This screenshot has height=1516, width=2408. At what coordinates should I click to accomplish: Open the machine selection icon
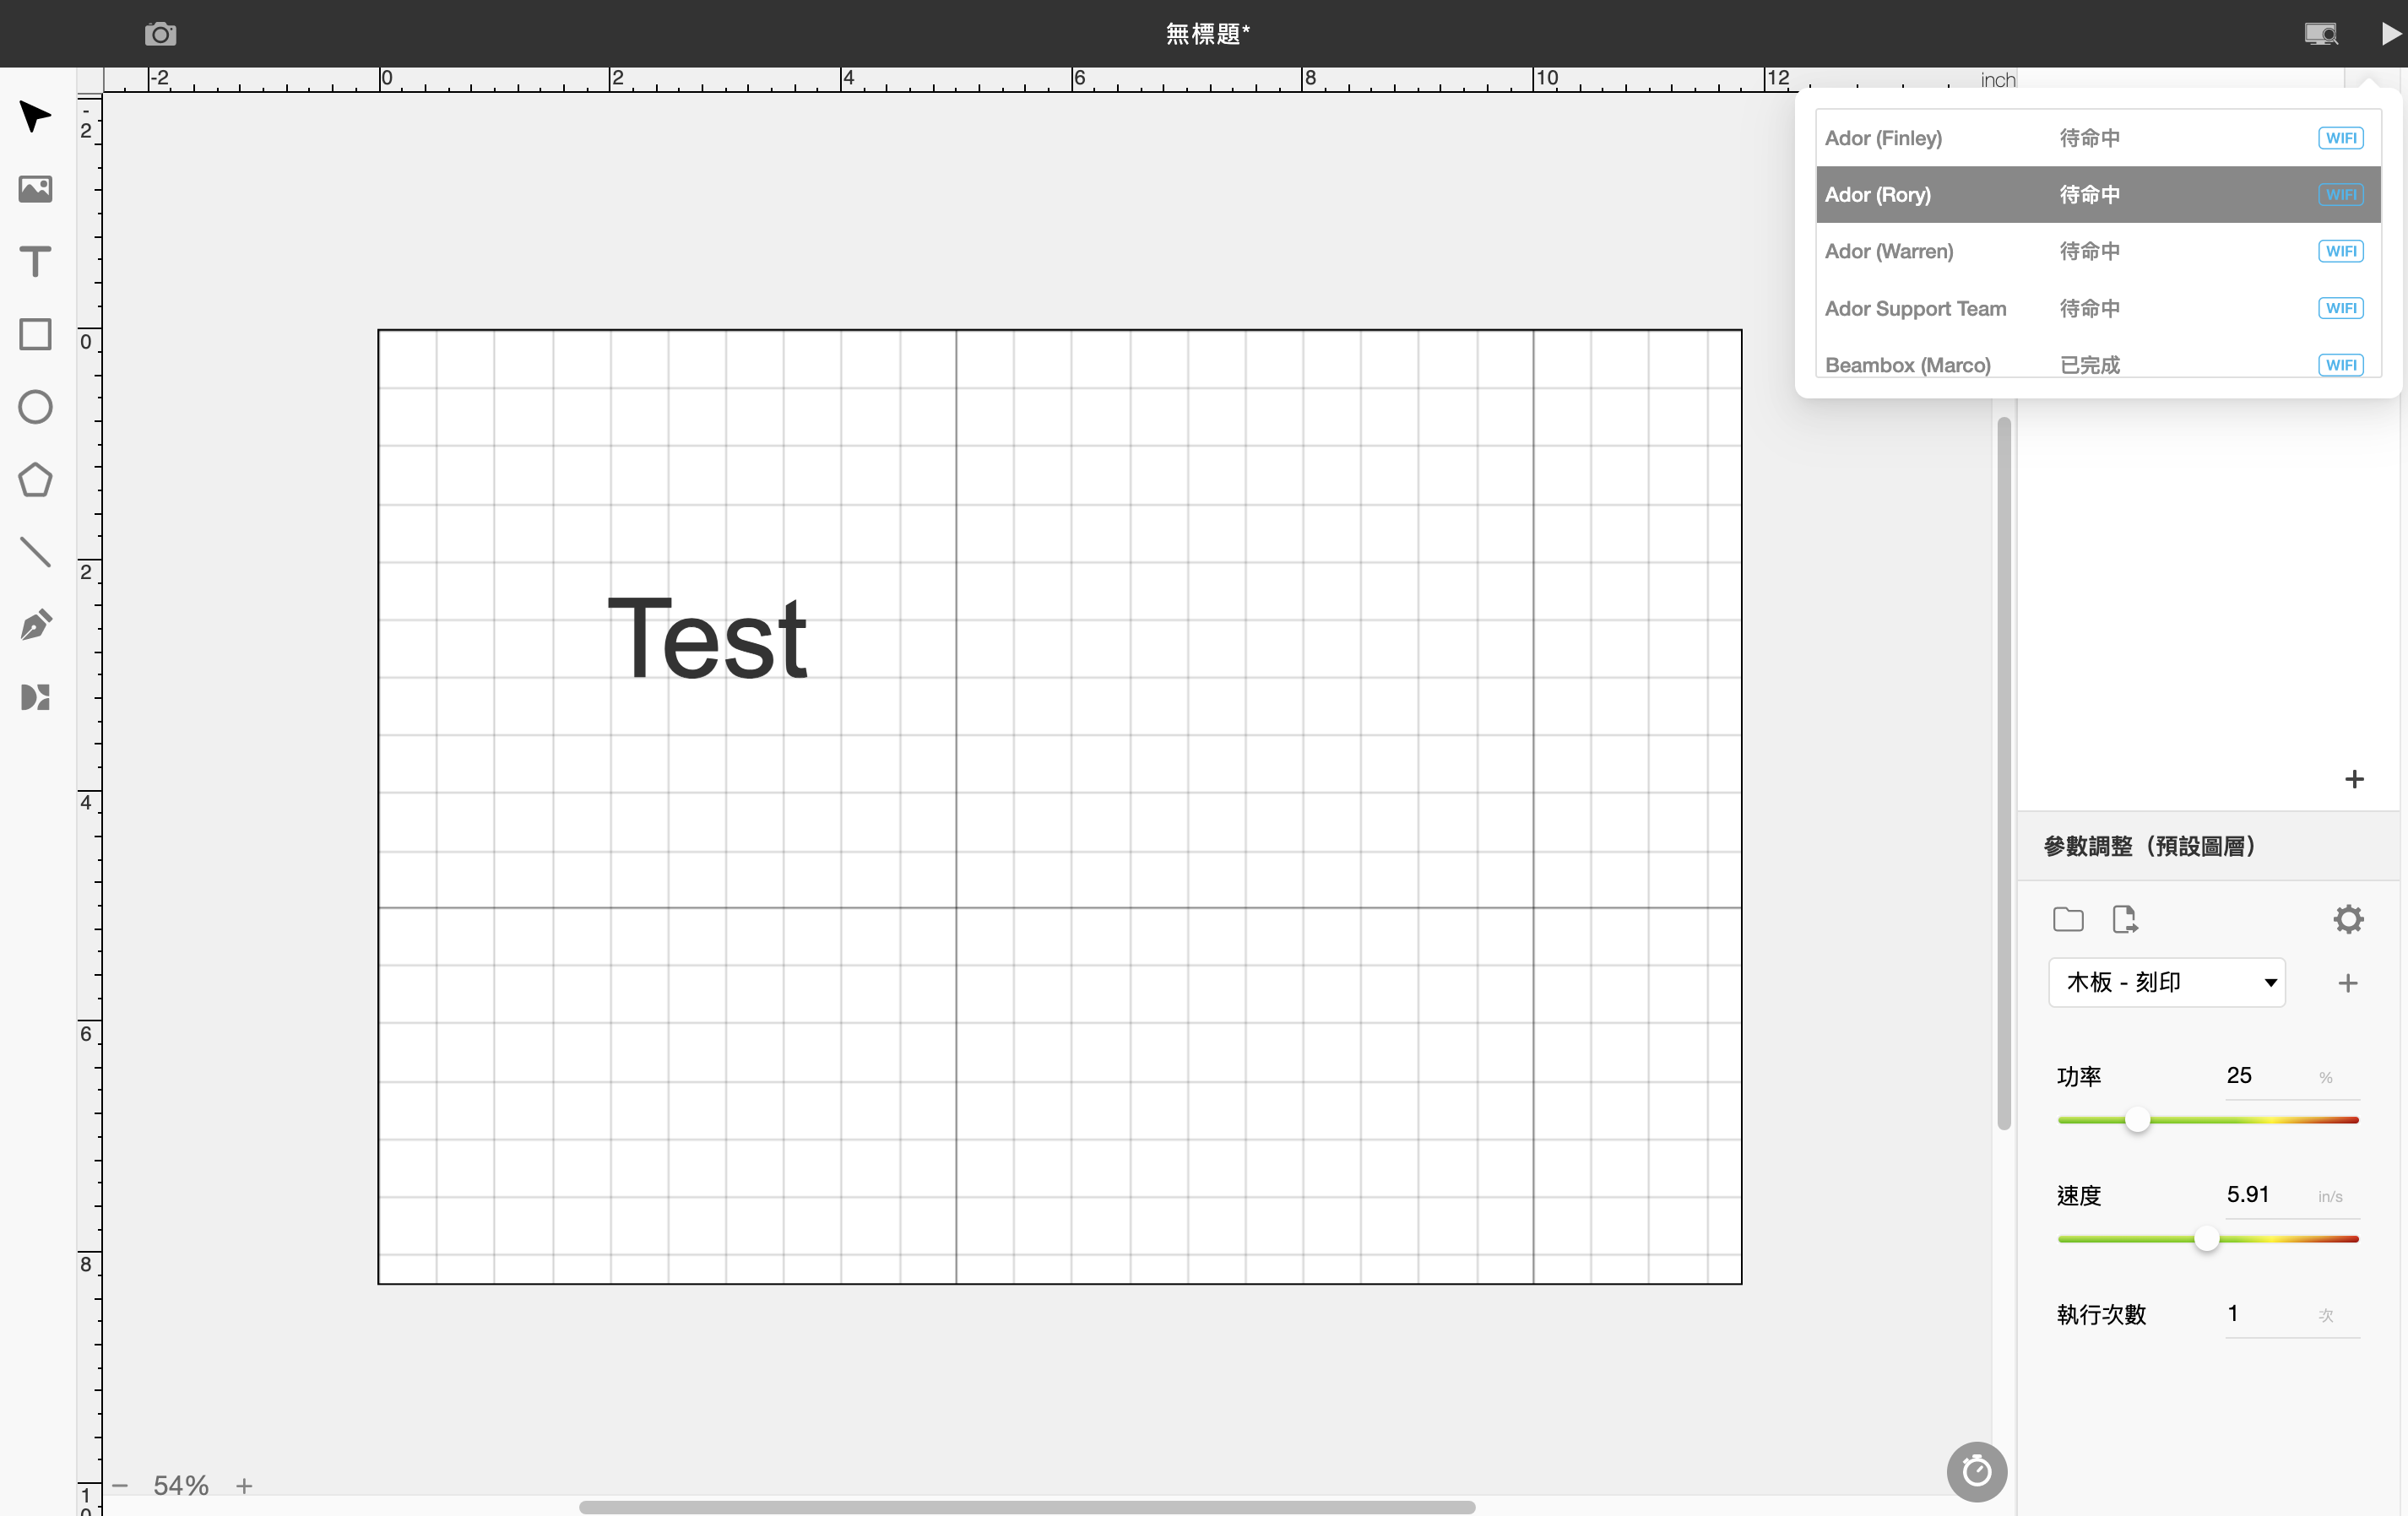[x=2321, y=34]
